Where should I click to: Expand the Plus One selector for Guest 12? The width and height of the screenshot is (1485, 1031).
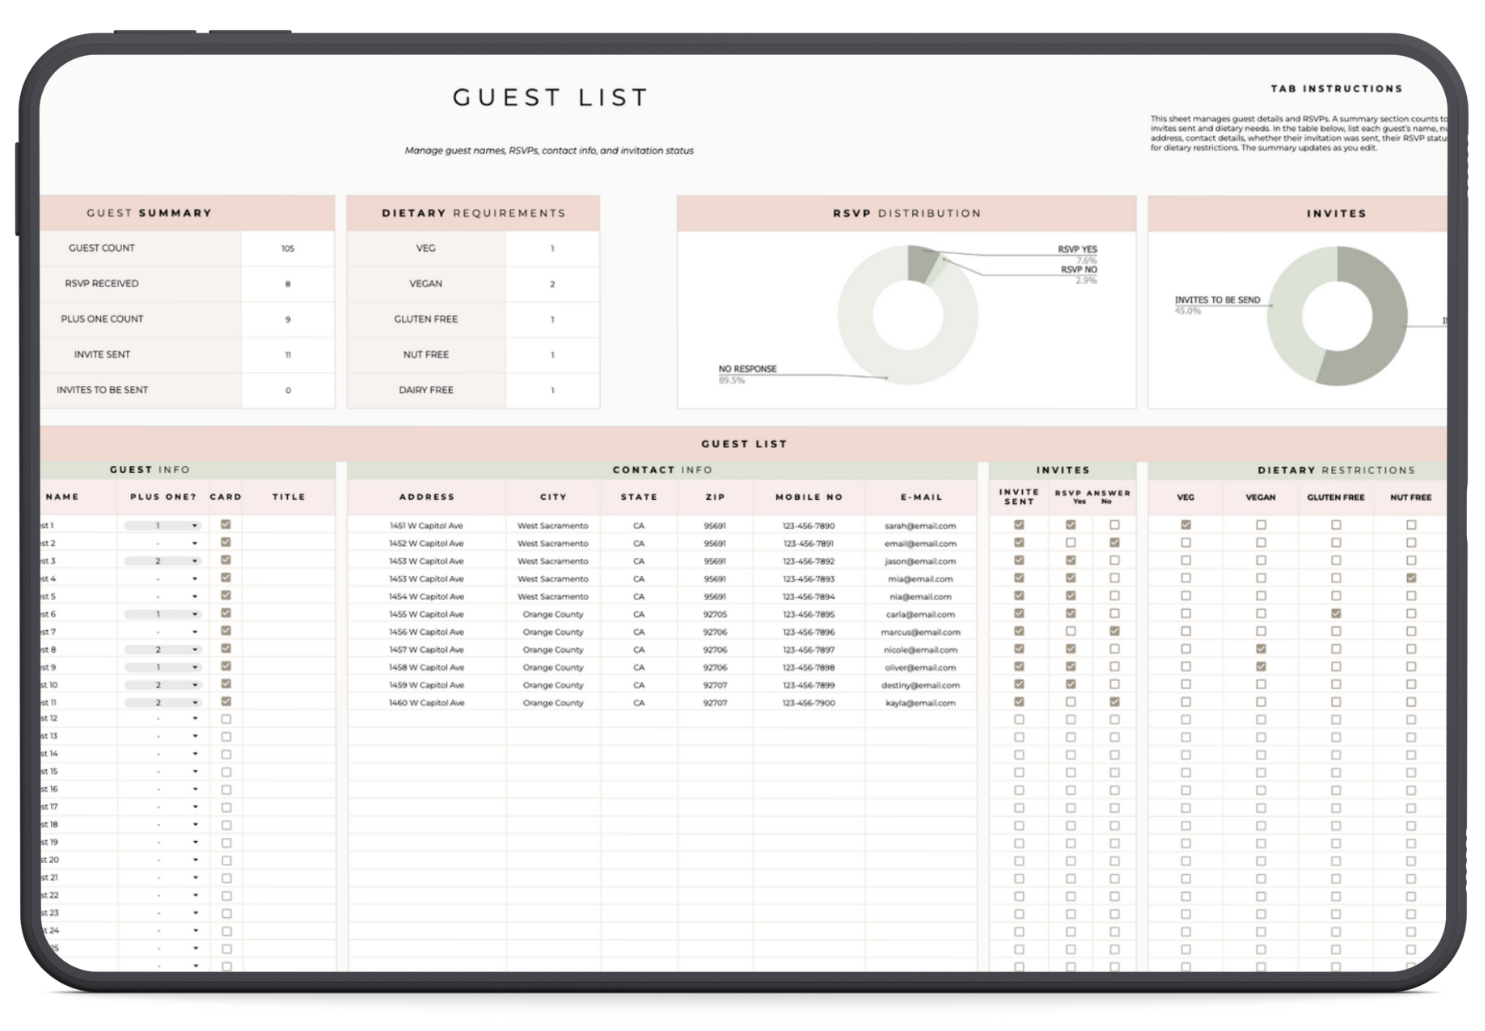pyautogui.click(x=194, y=719)
